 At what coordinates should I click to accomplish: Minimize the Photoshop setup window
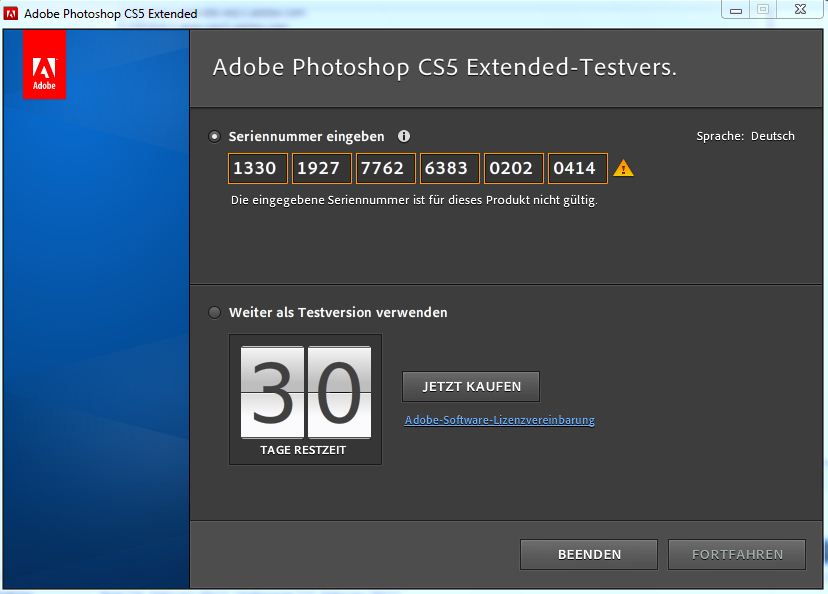pyautogui.click(x=735, y=9)
